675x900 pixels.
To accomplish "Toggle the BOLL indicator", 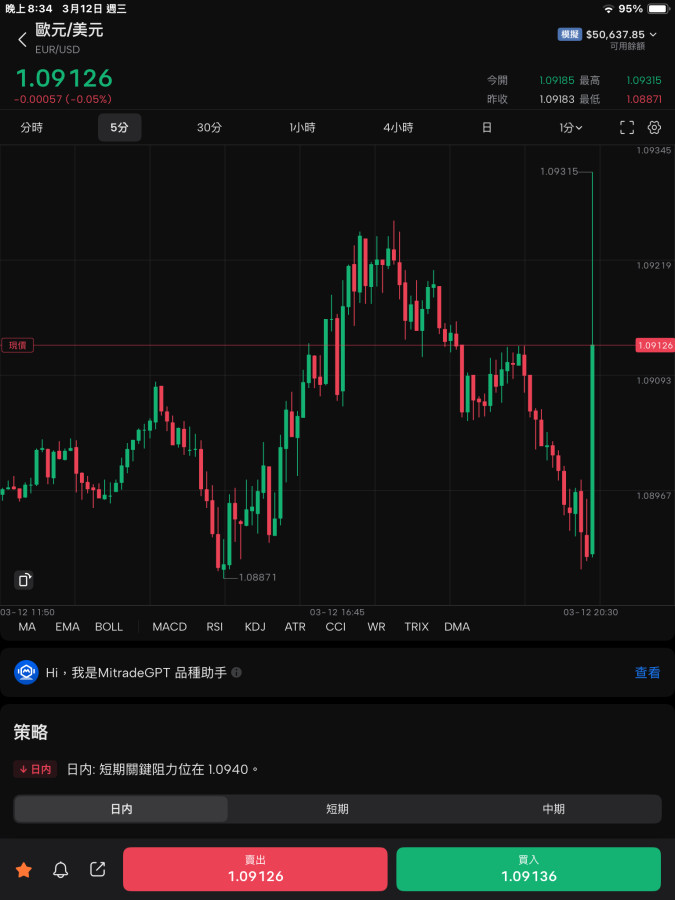I will 109,627.
